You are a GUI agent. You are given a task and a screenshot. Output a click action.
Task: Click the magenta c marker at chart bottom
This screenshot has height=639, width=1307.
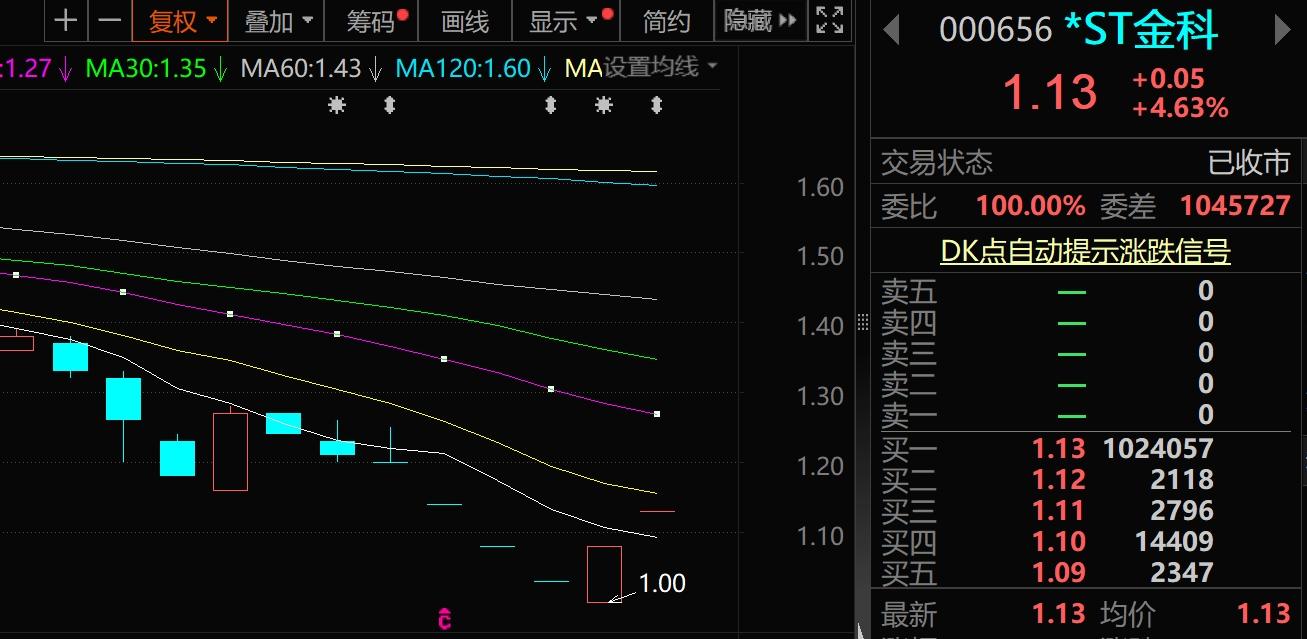(x=444, y=618)
